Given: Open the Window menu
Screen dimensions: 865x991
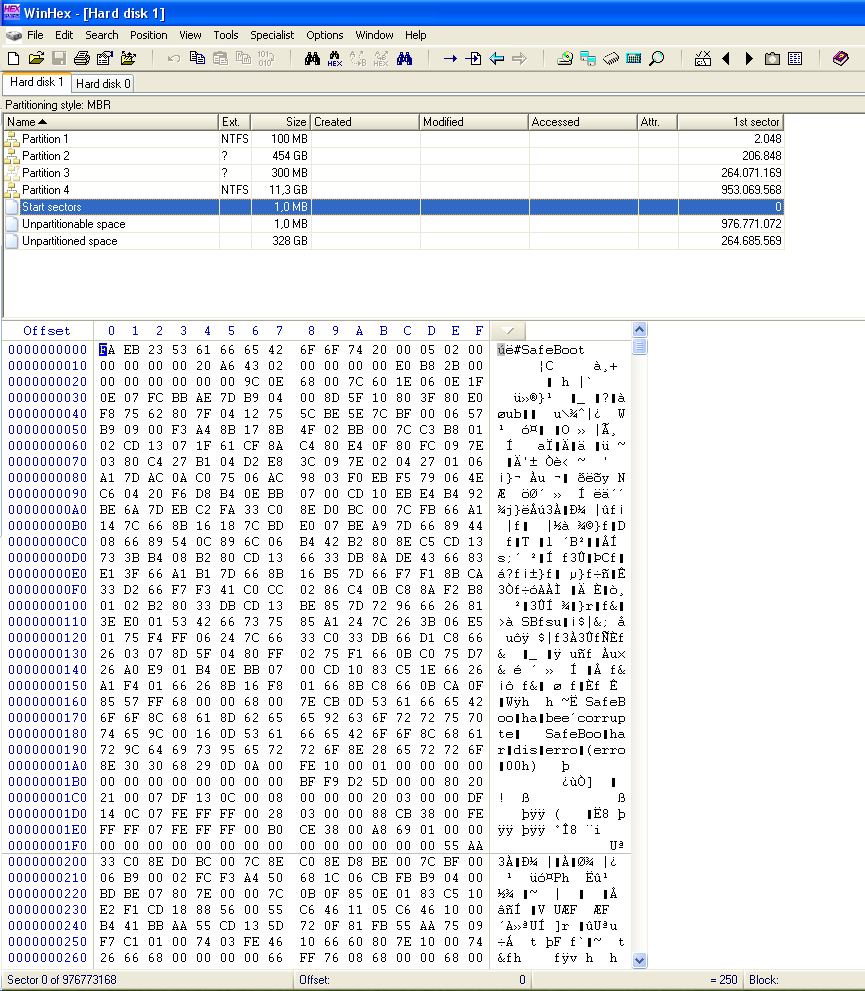Looking at the screenshot, I should 374,35.
